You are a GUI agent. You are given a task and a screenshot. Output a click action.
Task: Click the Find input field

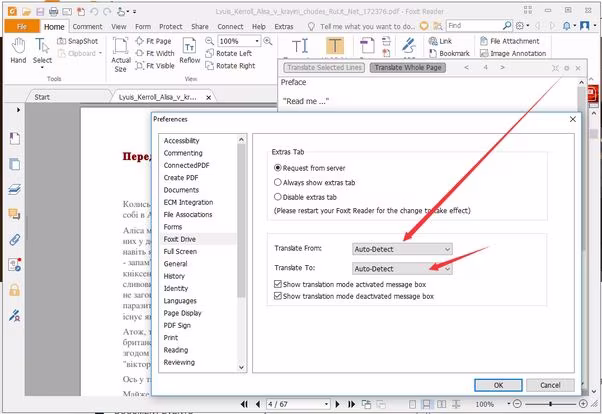tap(474, 26)
